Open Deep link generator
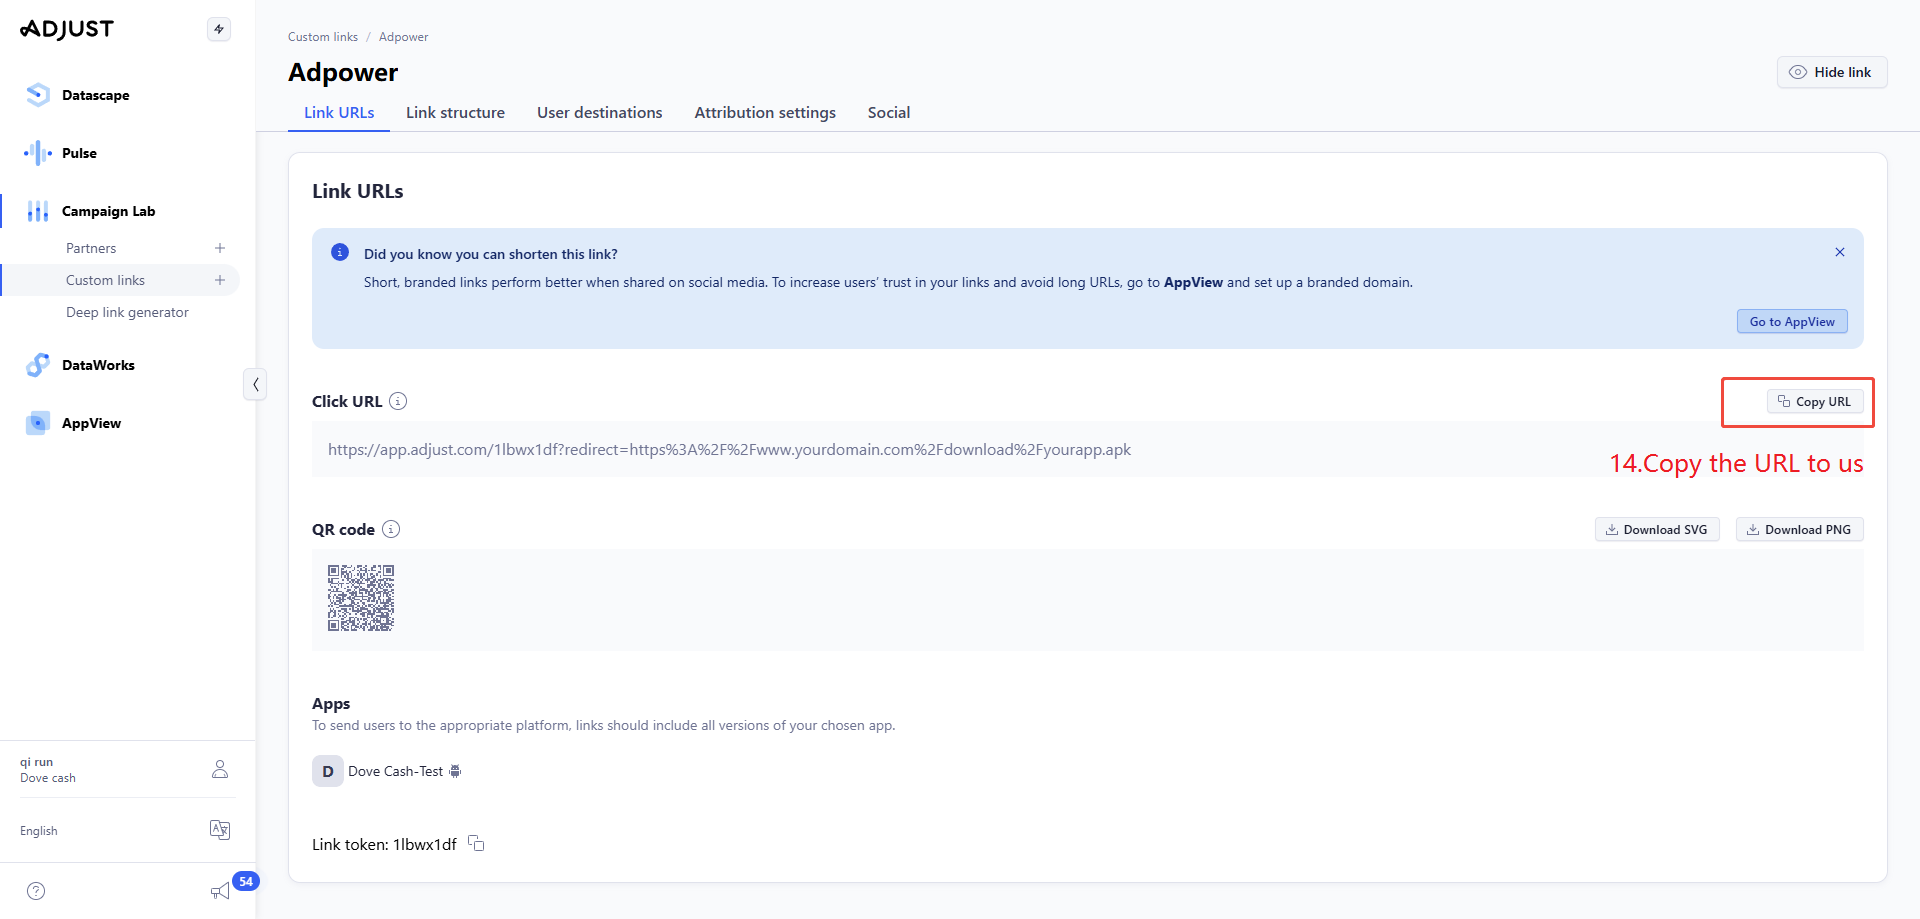Image resolution: width=1920 pixels, height=919 pixels. pyautogui.click(x=127, y=312)
